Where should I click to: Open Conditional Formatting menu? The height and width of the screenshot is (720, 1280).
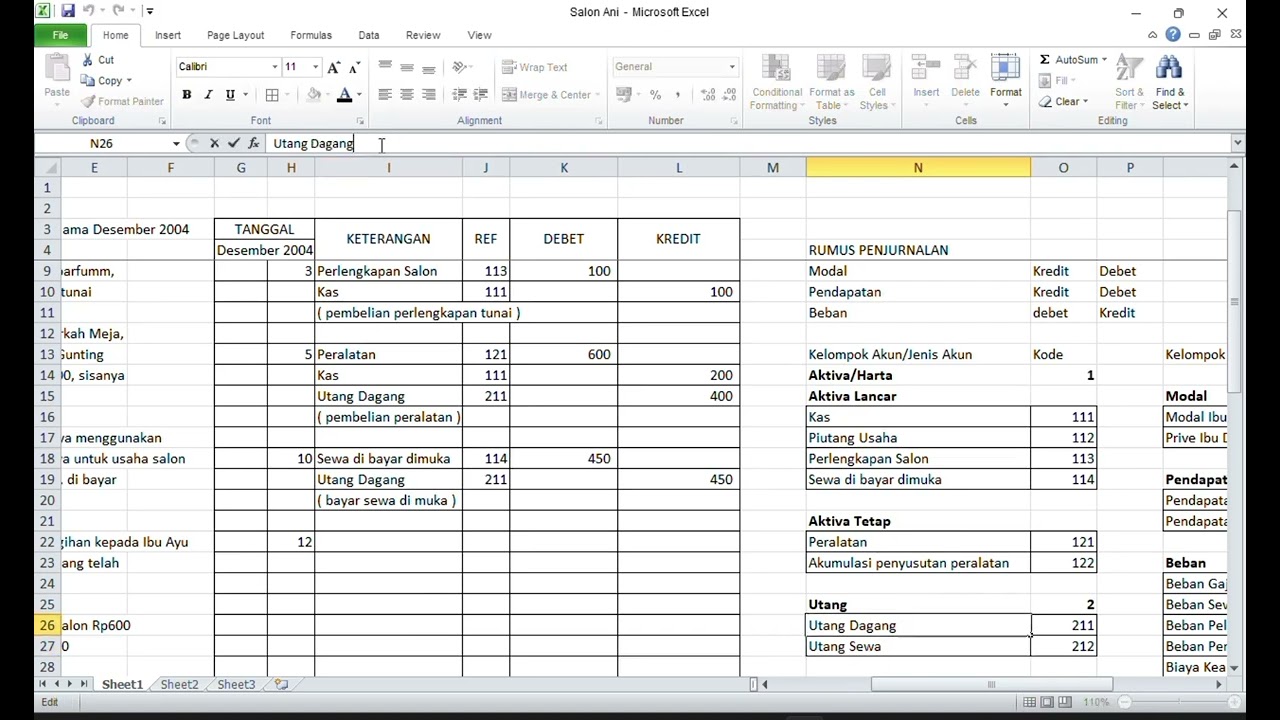point(776,82)
